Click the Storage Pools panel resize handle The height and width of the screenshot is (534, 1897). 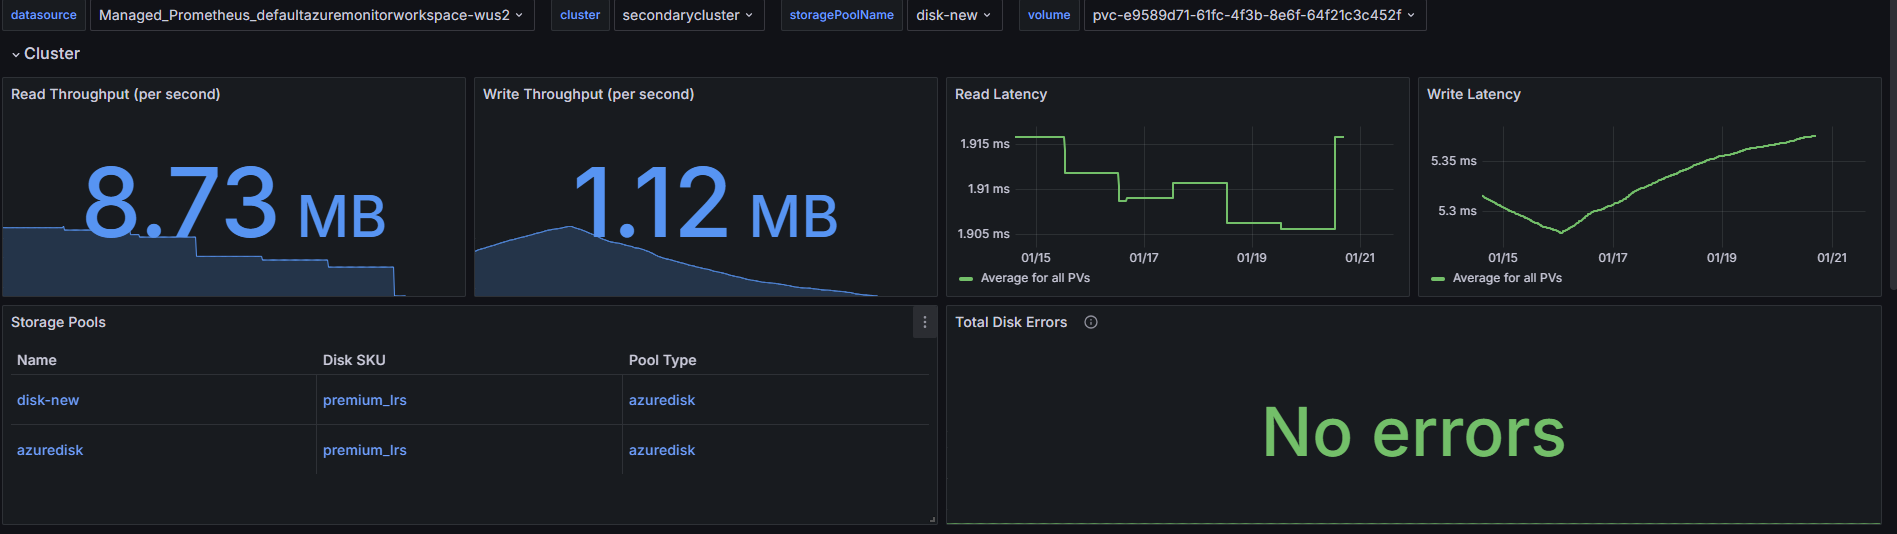(x=932, y=519)
